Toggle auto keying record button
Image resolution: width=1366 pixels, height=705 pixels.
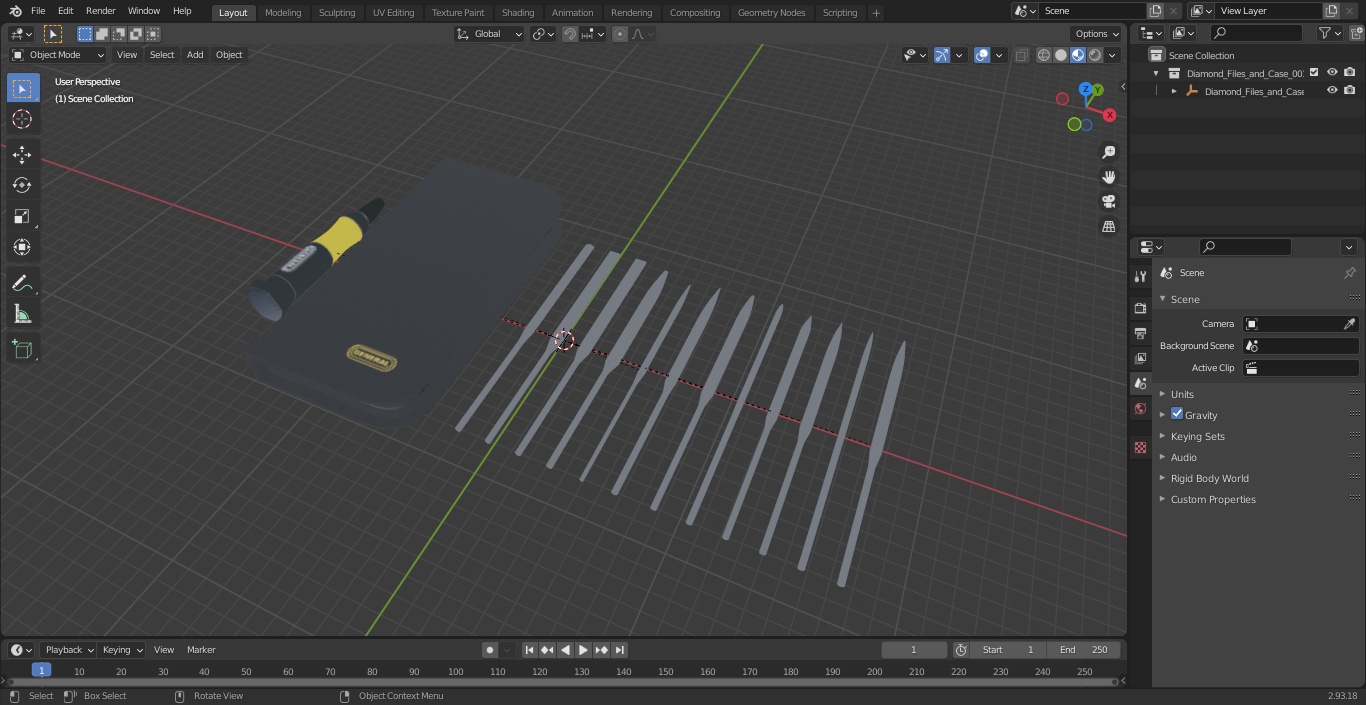490,650
